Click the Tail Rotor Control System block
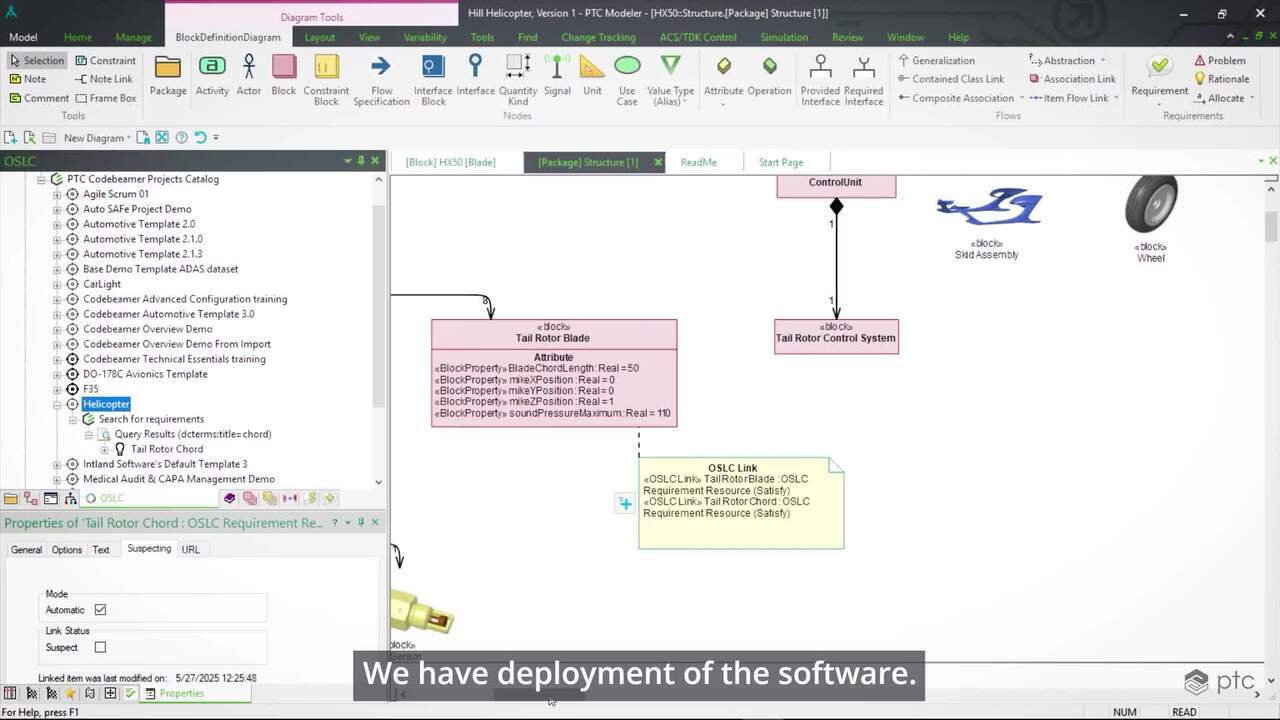 [x=836, y=338]
